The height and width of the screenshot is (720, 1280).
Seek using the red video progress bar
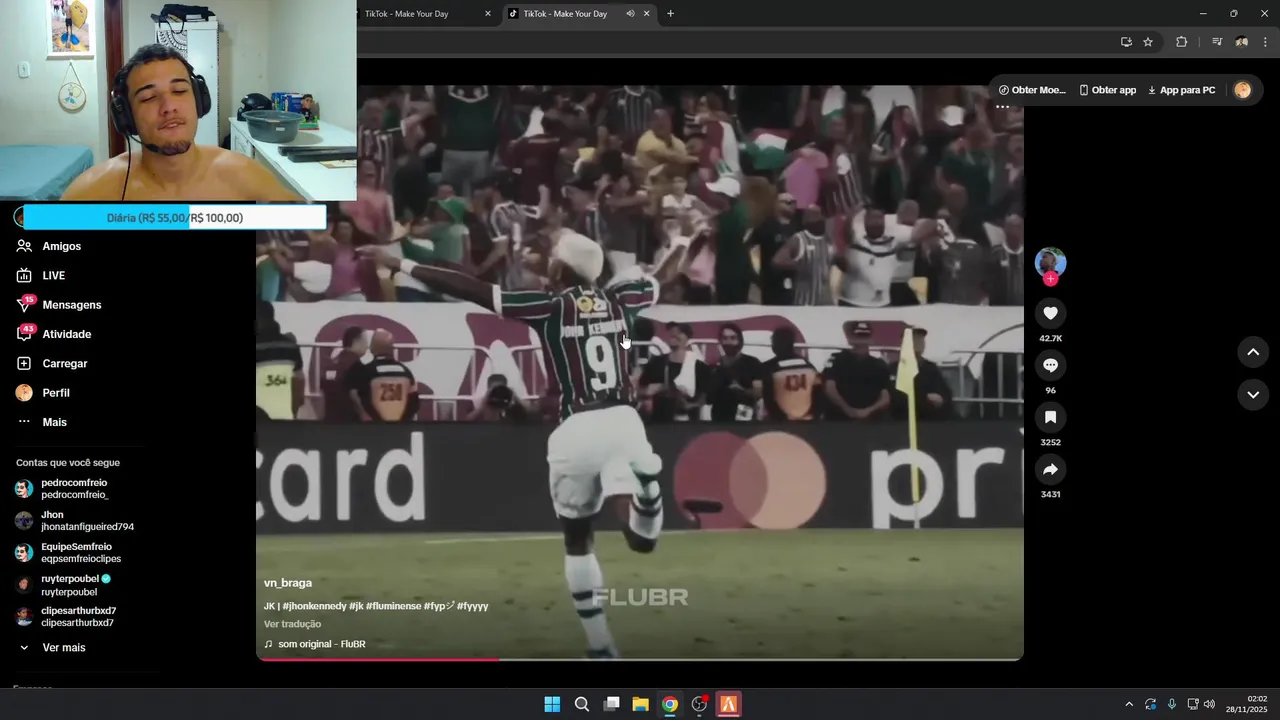click(640, 659)
